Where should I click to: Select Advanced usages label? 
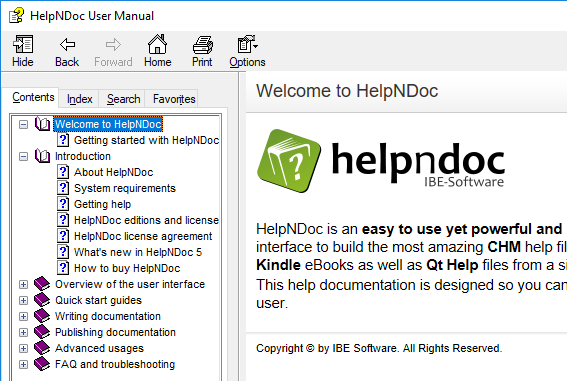click(x=99, y=348)
